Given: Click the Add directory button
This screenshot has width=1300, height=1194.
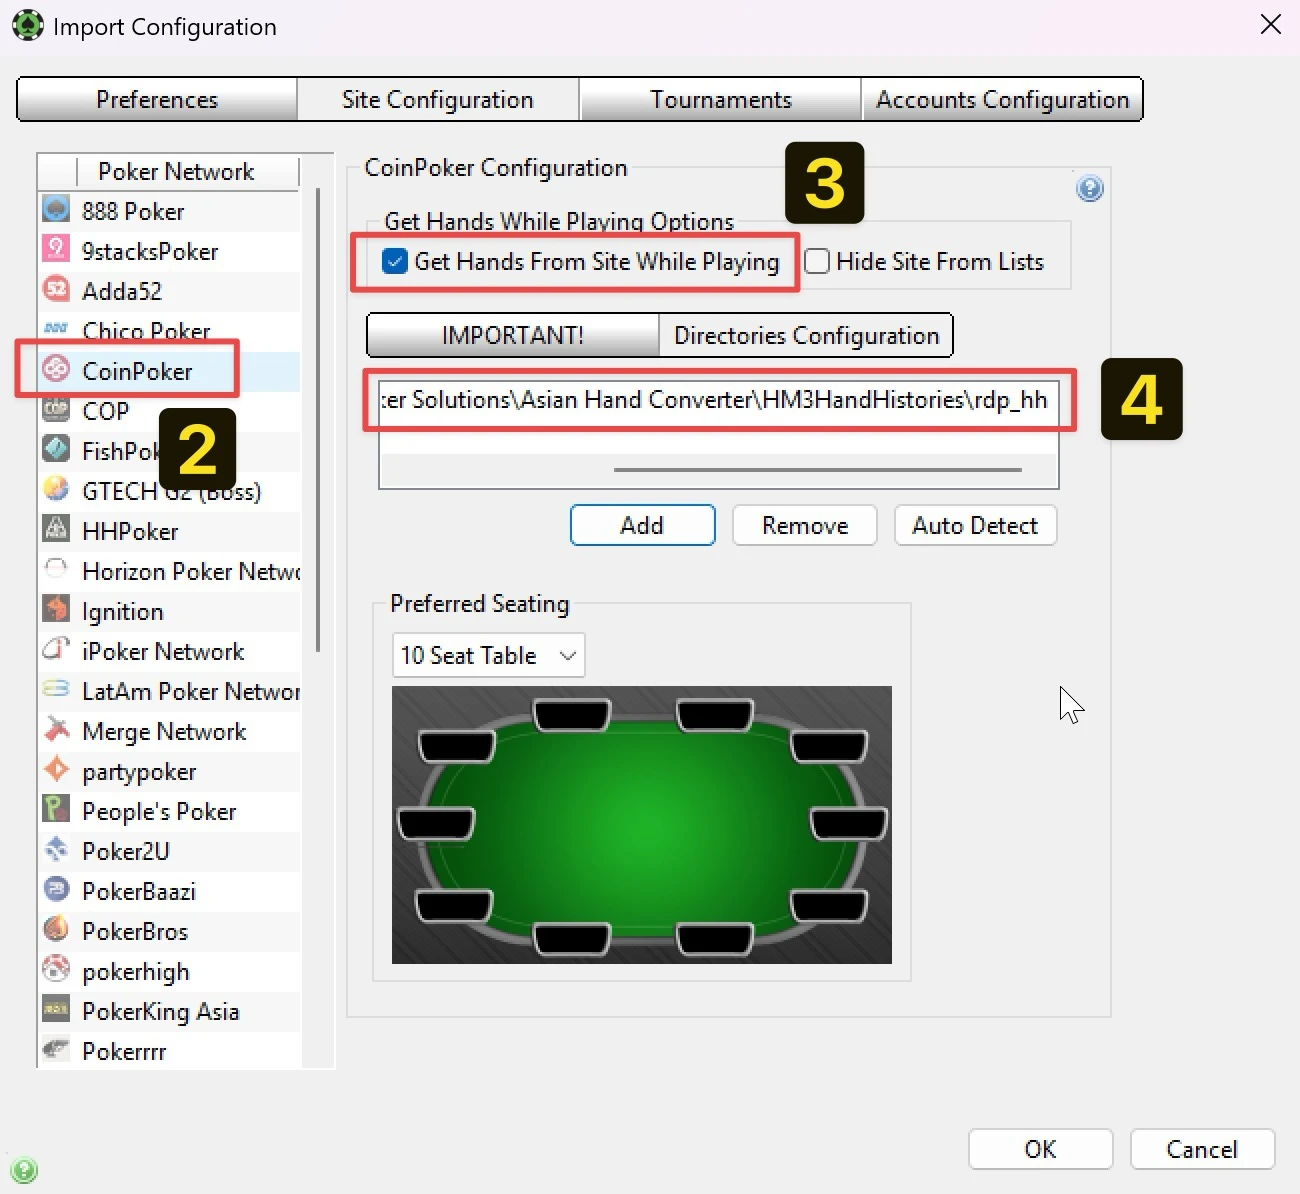Looking at the screenshot, I should [x=643, y=525].
